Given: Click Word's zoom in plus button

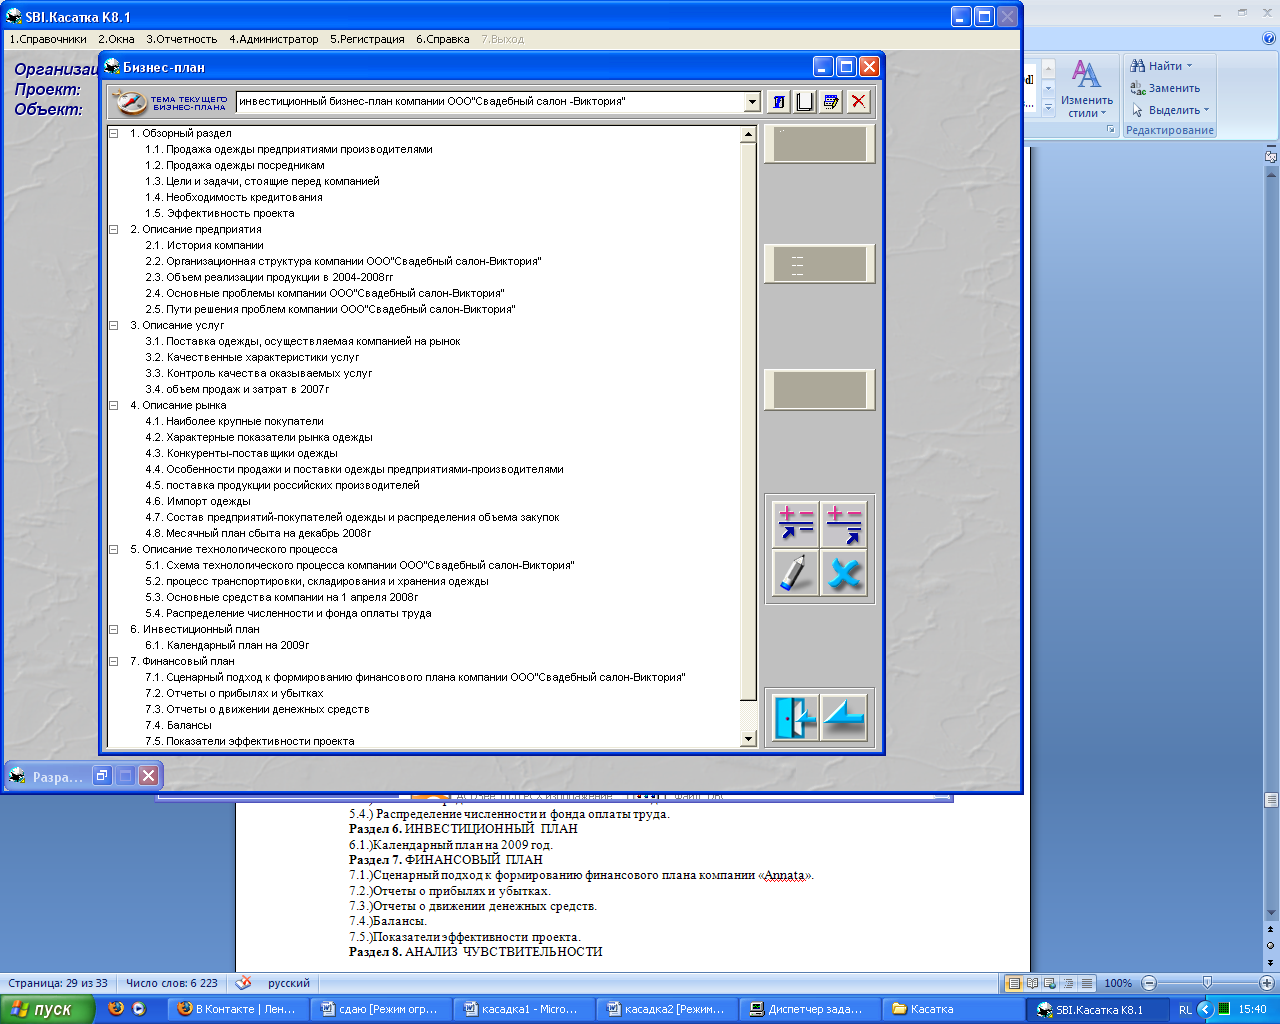Looking at the screenshot, I should point(1267,983).
